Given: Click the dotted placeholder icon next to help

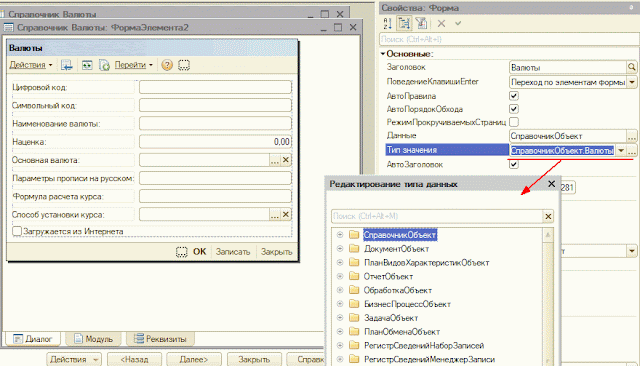Looking at the screenshot, I should (184, 65).
